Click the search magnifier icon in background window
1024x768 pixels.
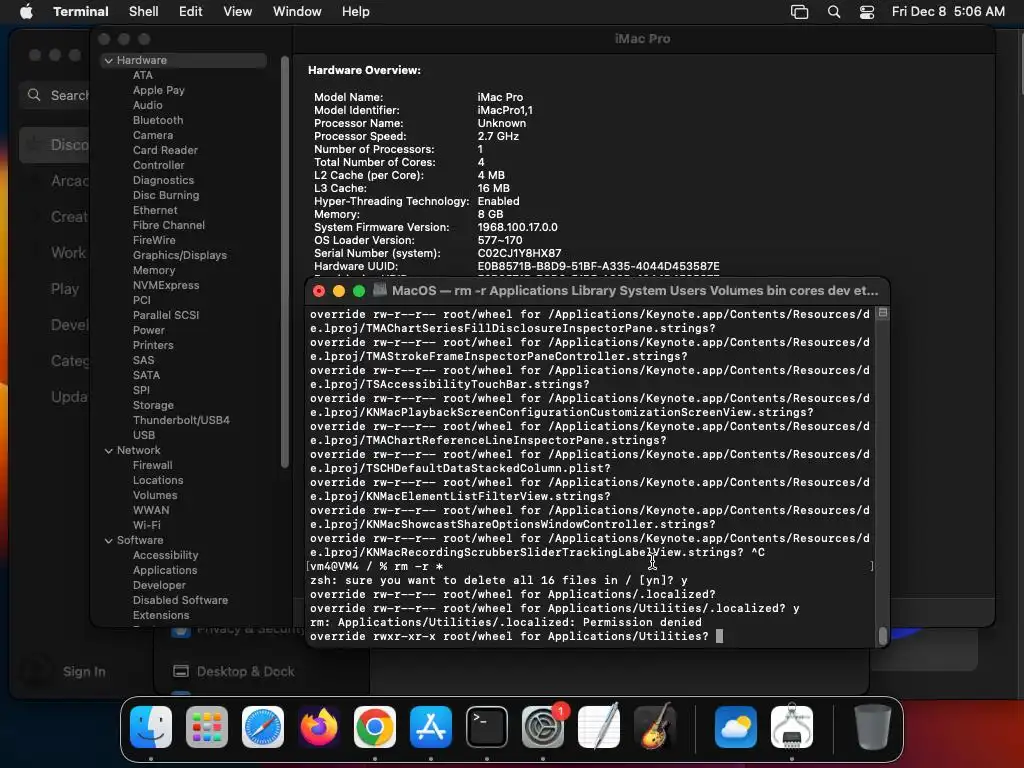34,95
